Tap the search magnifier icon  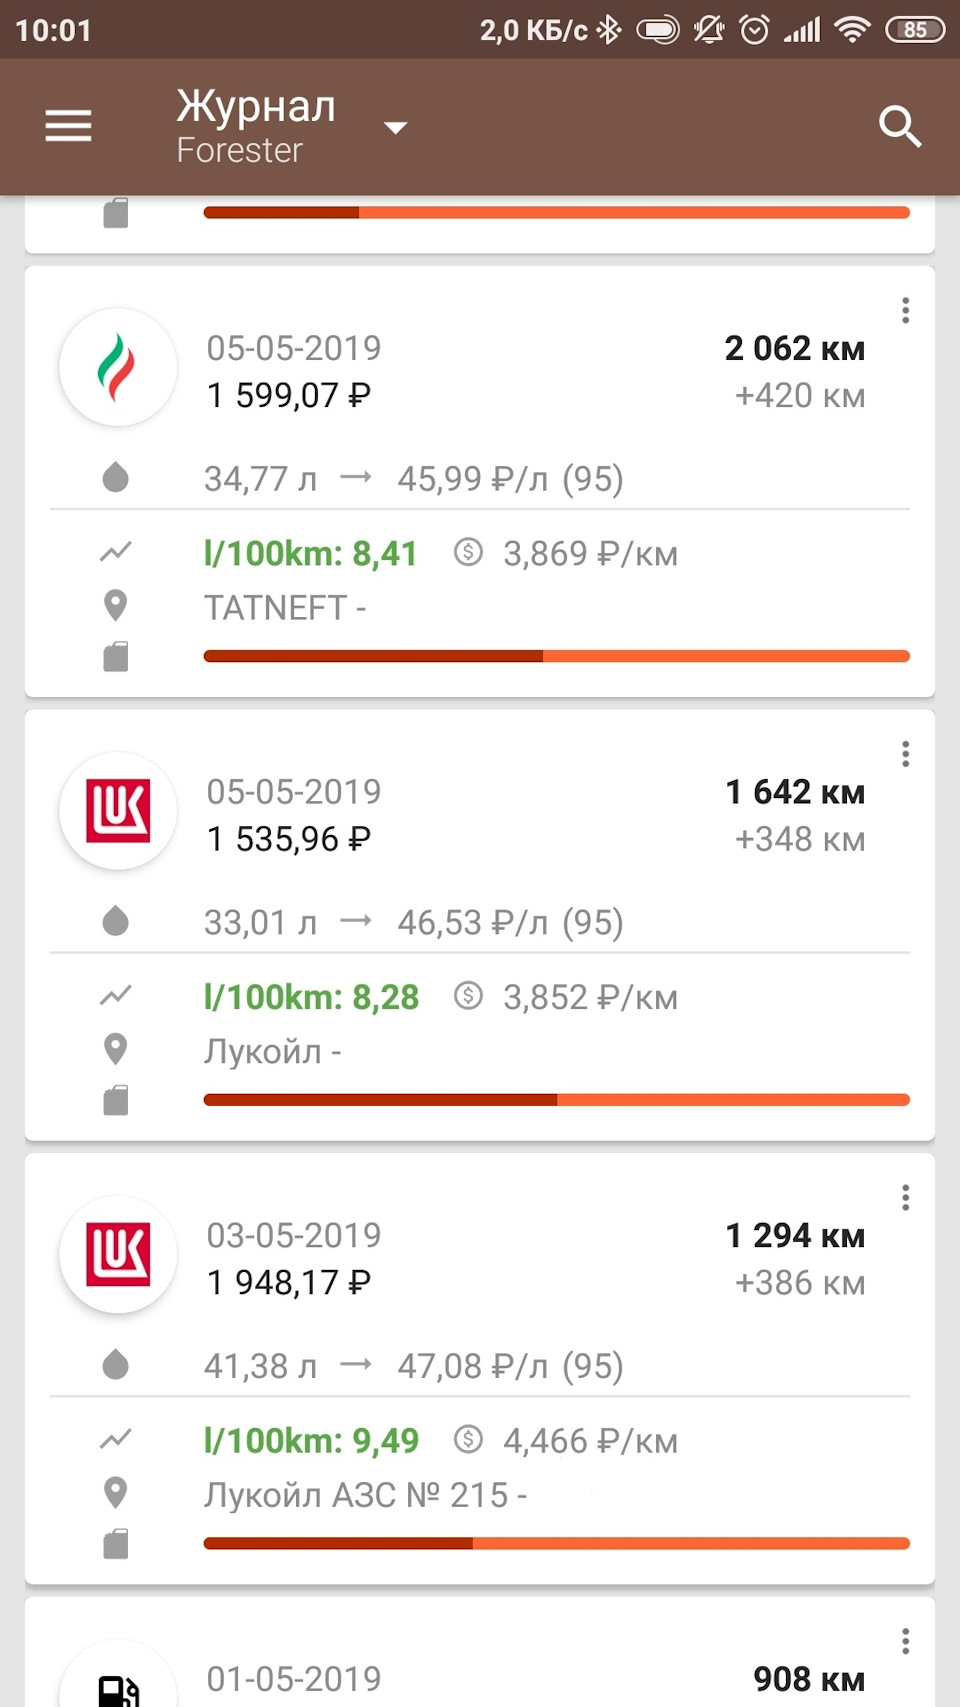pyautogui.click(x=899, y=127)
